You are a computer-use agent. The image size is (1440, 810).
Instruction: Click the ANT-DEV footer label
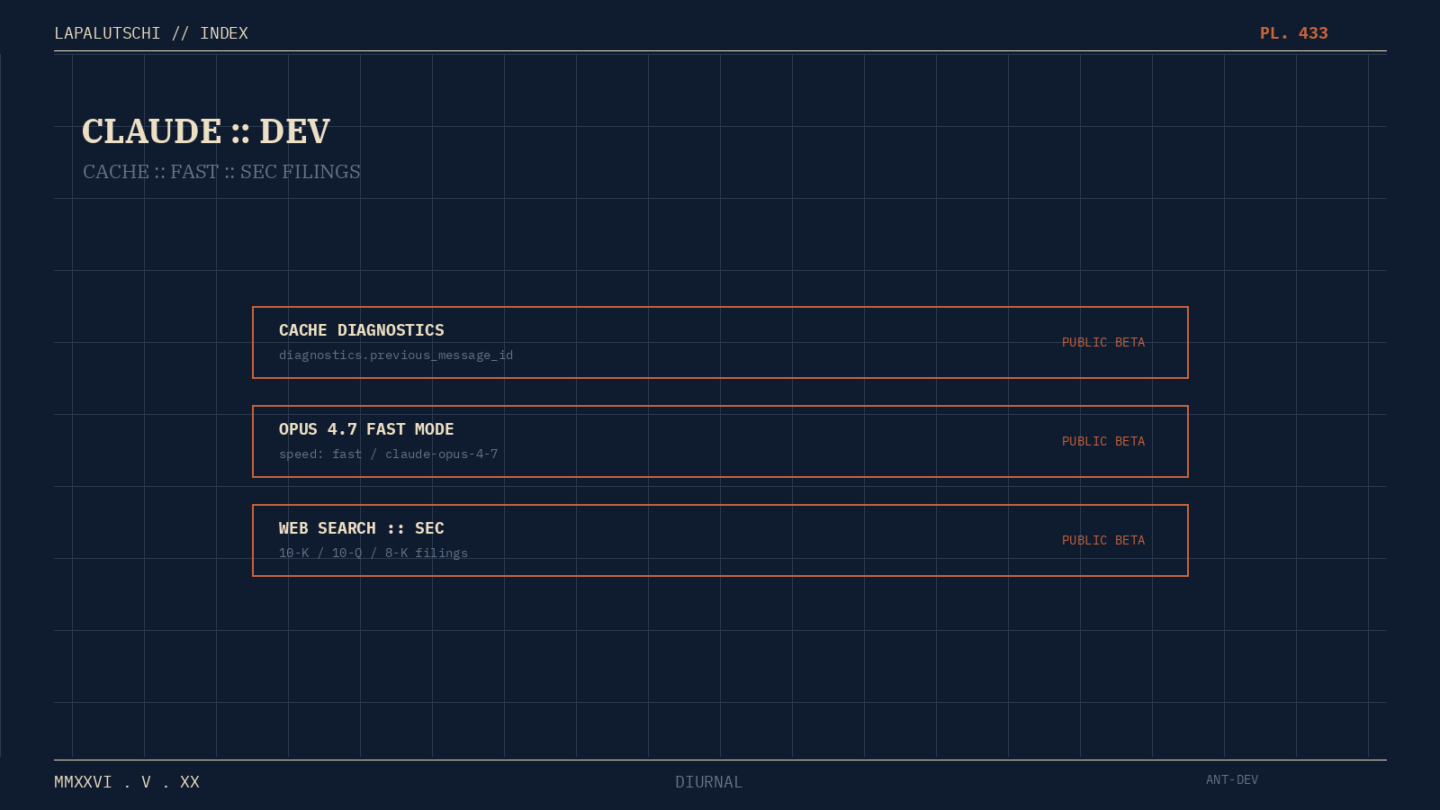[1232, 780]
